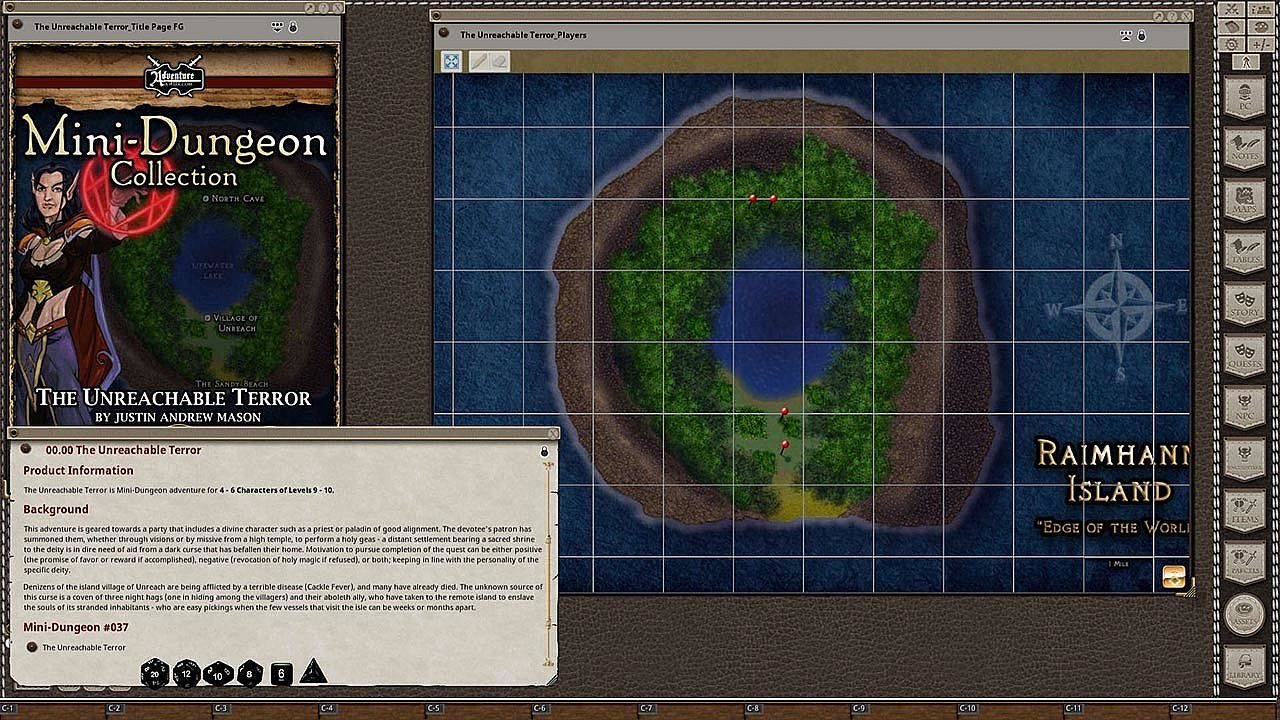Pick up the d12 die

point(187,673)
